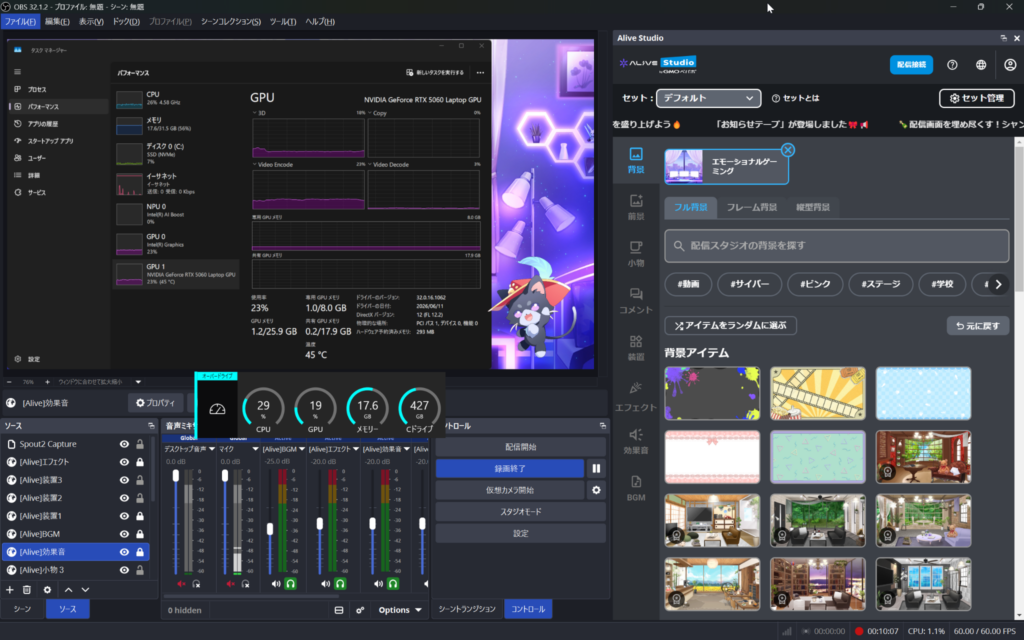This screenshot has width=1024, height=640.
Task: Pause the recording with pause icon
Action: click(x=596, y=468)
